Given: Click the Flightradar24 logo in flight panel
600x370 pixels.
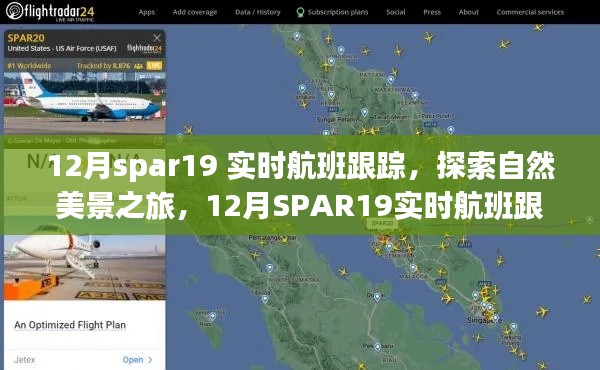Looking at the screenshot, I should point(144,48).
